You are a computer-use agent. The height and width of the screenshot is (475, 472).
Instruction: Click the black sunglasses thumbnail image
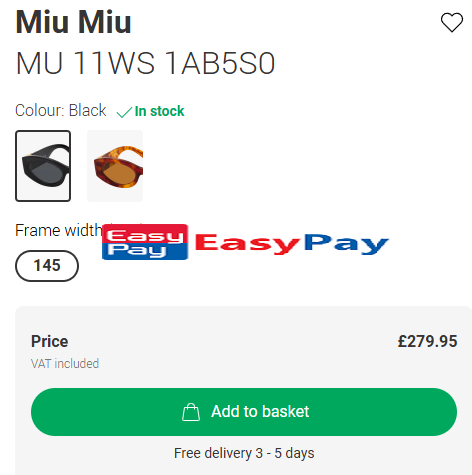[45, 165]
